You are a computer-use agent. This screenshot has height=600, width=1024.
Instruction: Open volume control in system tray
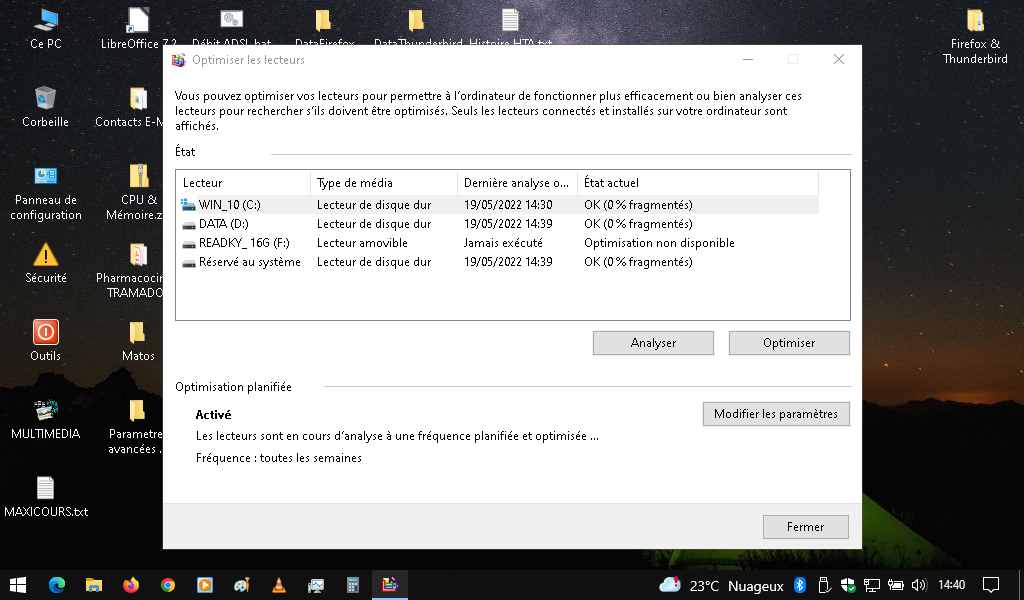[919, 585]
